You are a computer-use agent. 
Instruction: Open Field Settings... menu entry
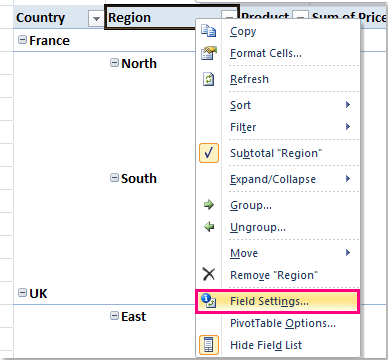tap(278, 301)
